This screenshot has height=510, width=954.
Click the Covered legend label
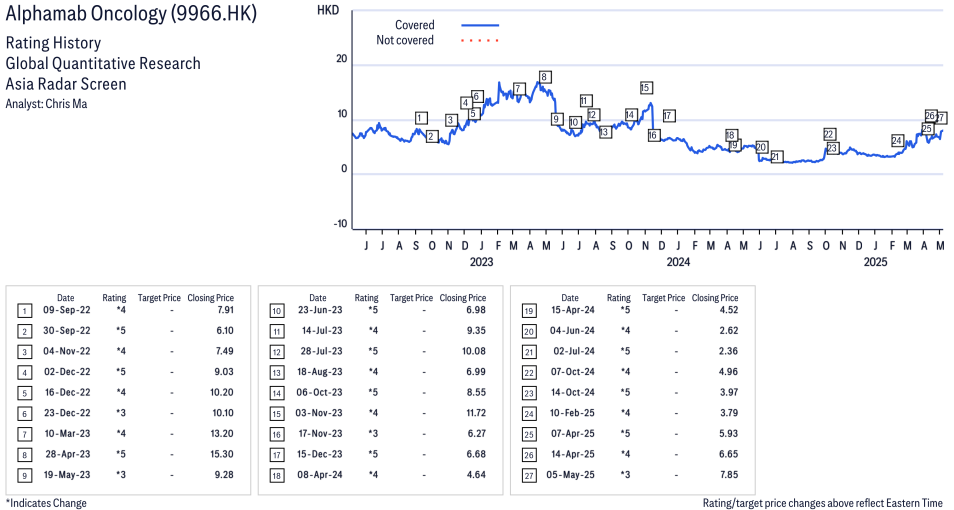pyautogui.click(x=415, y=25)
